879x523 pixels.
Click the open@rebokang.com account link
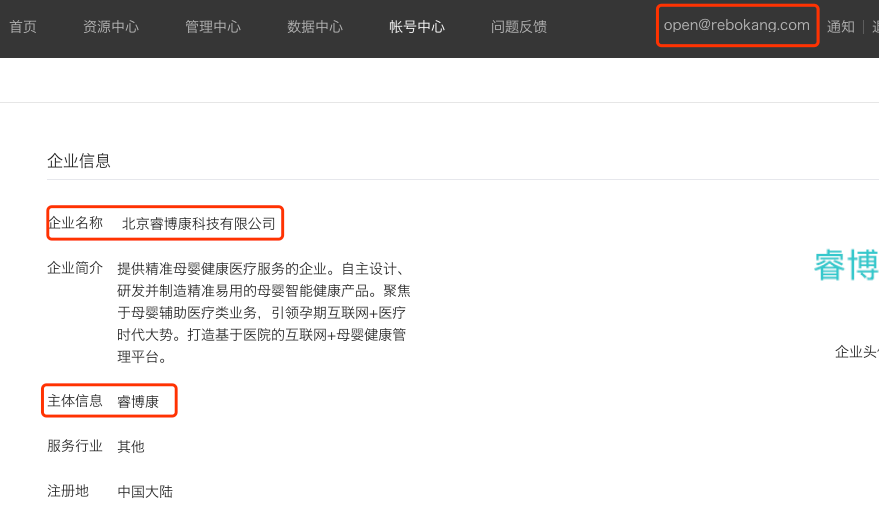[737, 25]
